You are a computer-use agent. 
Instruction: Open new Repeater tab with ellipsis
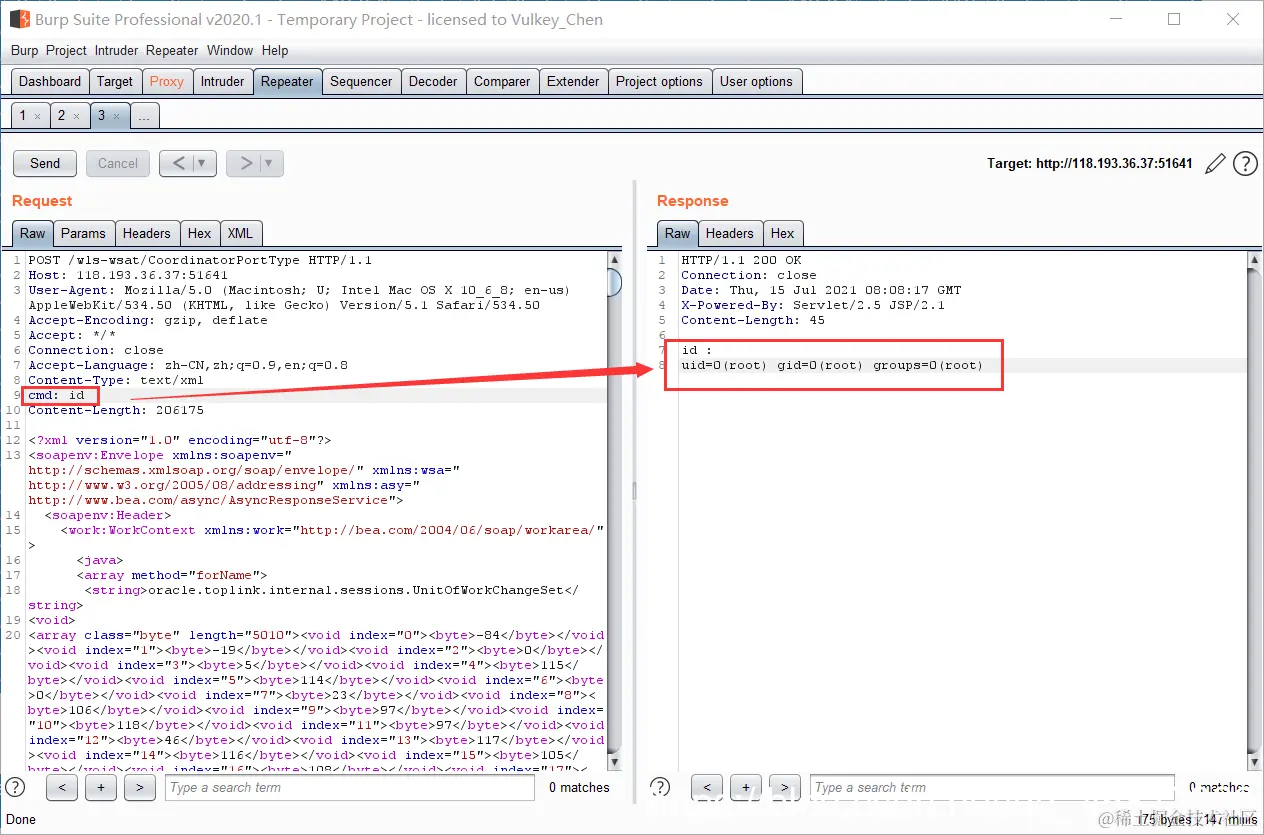point(144,116)
